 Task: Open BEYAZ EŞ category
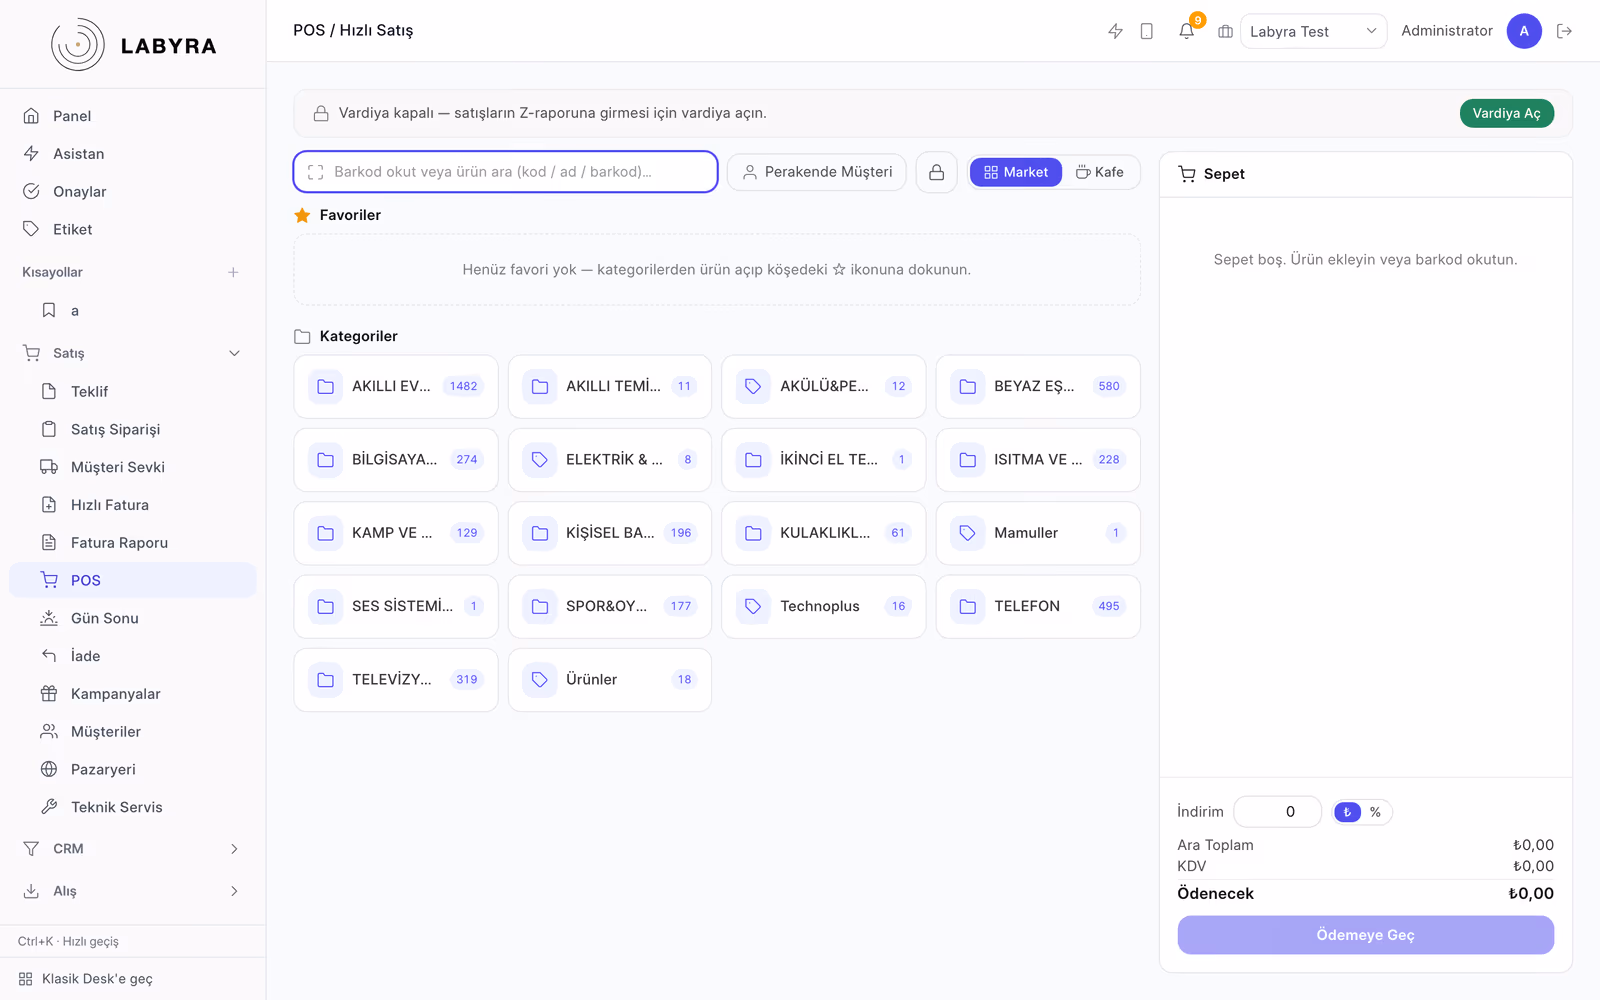pyautogui.click(x=1038, y=386)
